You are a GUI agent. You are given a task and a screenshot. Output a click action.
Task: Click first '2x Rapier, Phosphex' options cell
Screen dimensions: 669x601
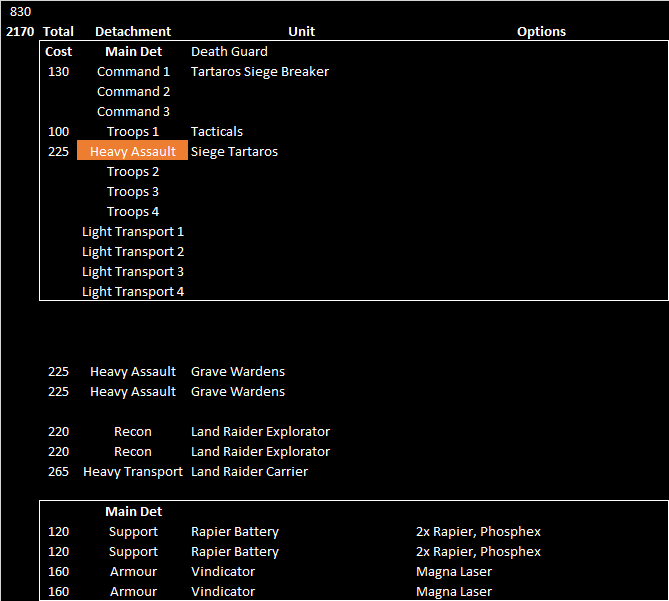tap(478, 532)
